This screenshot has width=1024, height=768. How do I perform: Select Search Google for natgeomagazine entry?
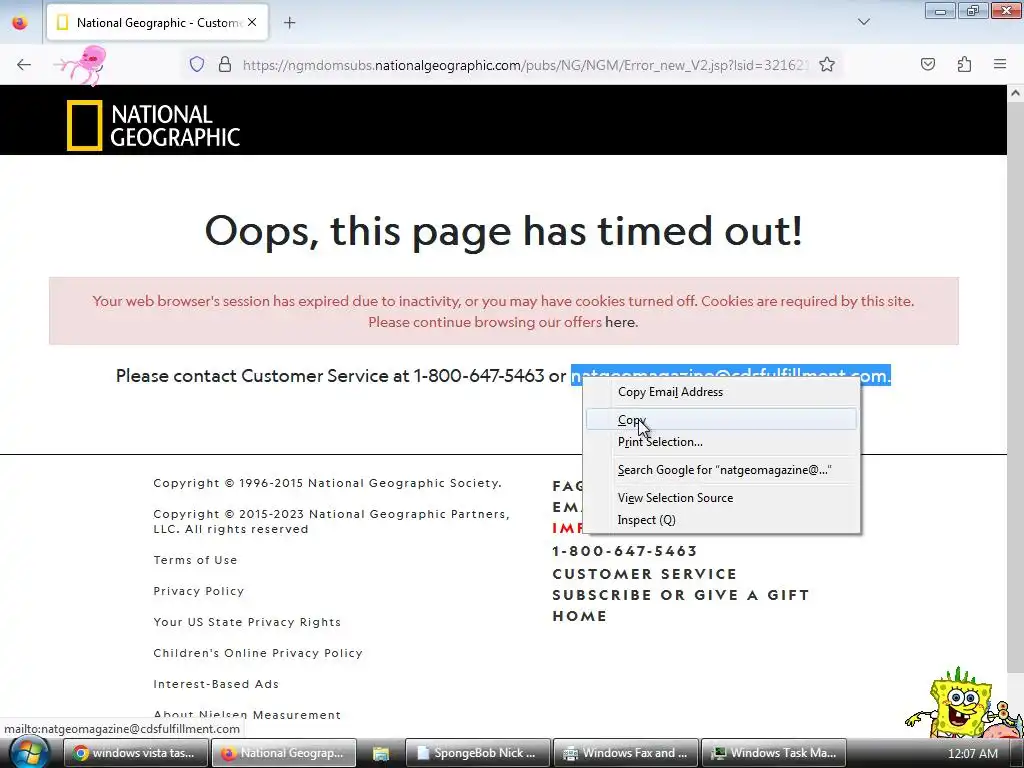722,470
